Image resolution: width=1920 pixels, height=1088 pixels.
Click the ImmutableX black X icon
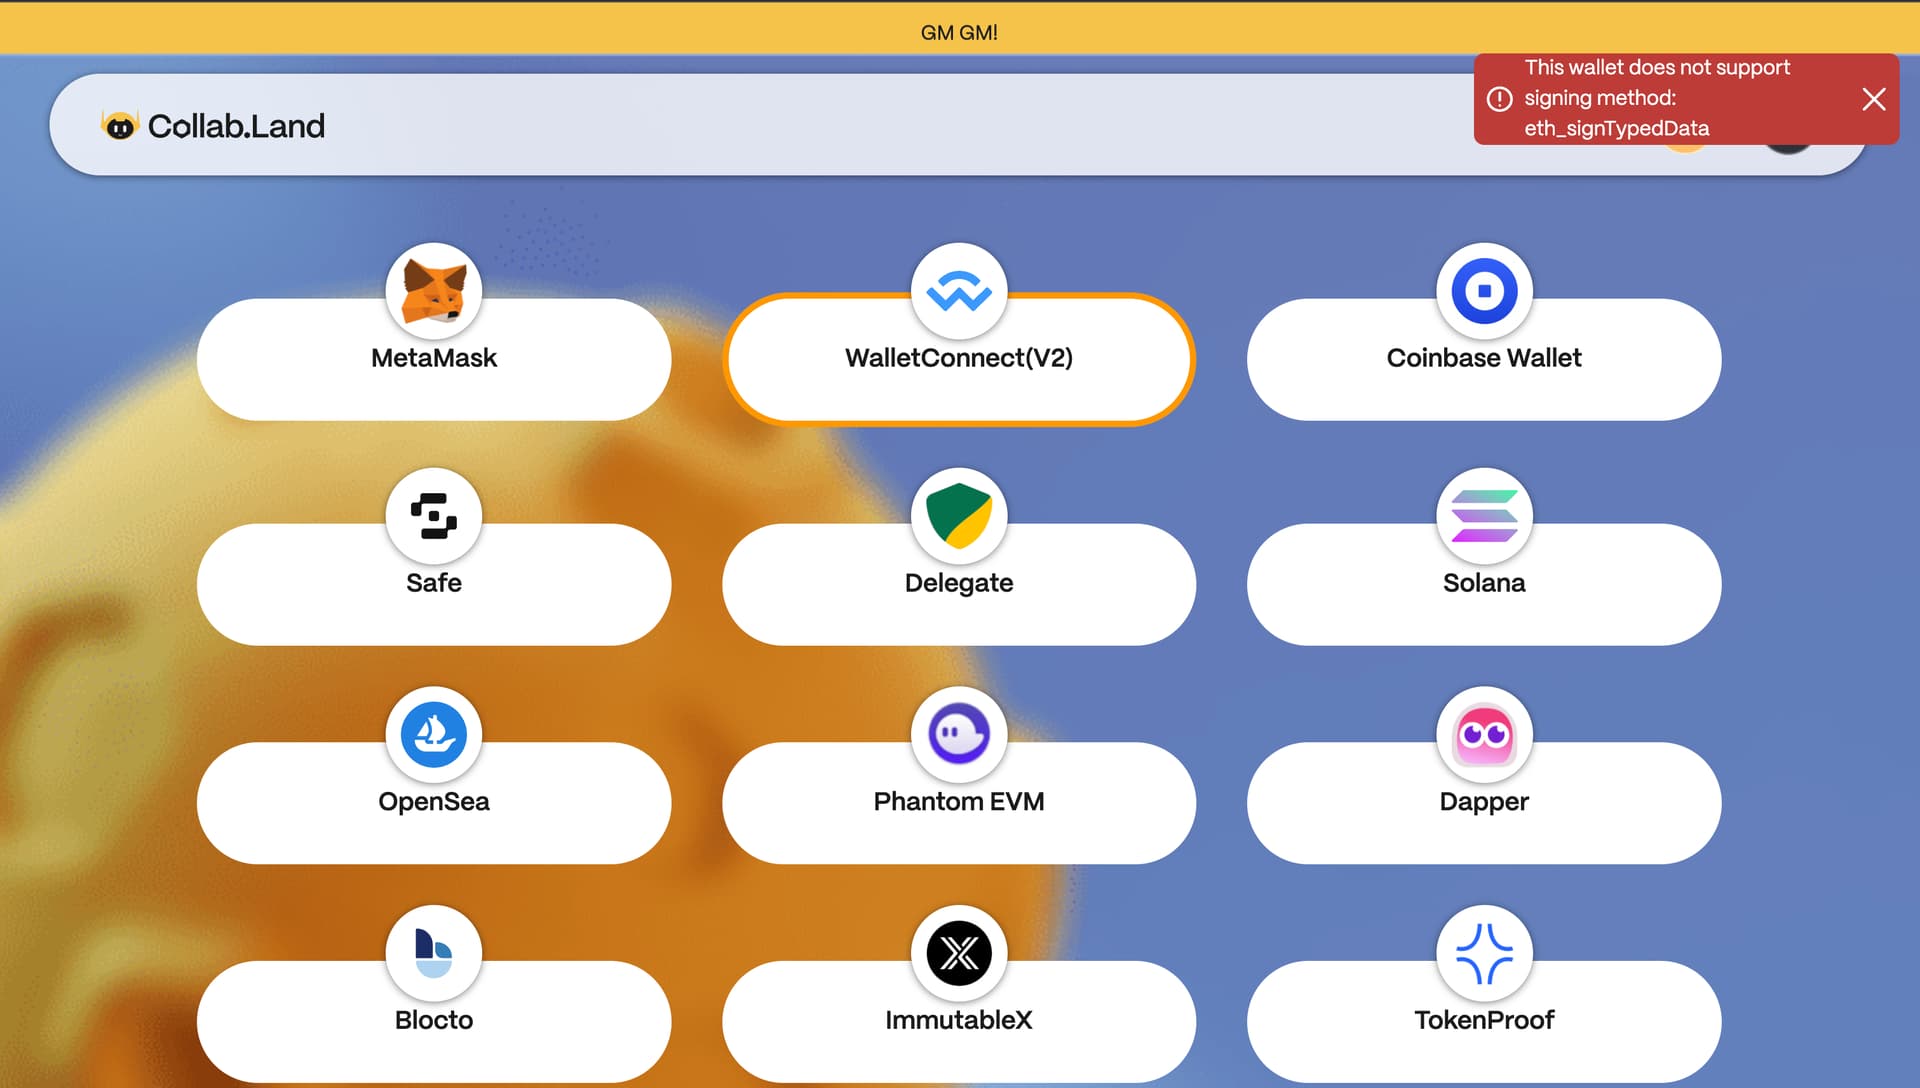coord(959,953)
